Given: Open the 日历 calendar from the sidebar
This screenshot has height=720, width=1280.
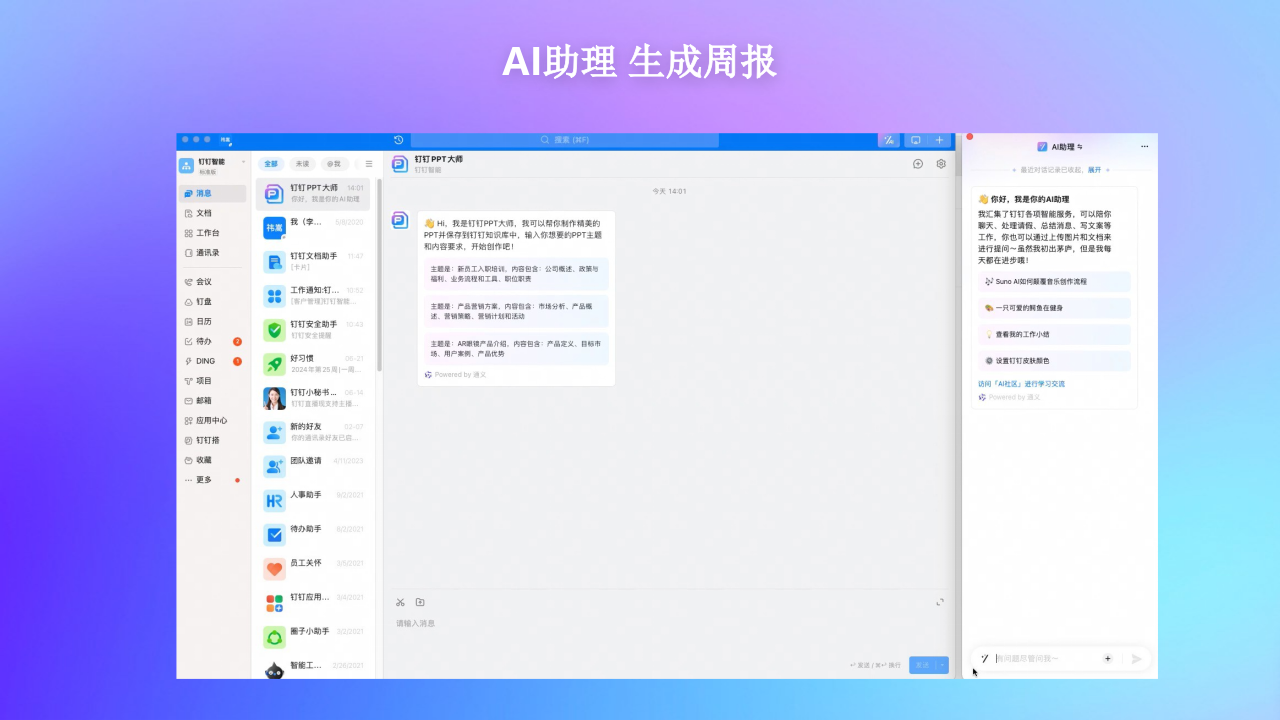Looking at the screenshot, I should [203, 321].
